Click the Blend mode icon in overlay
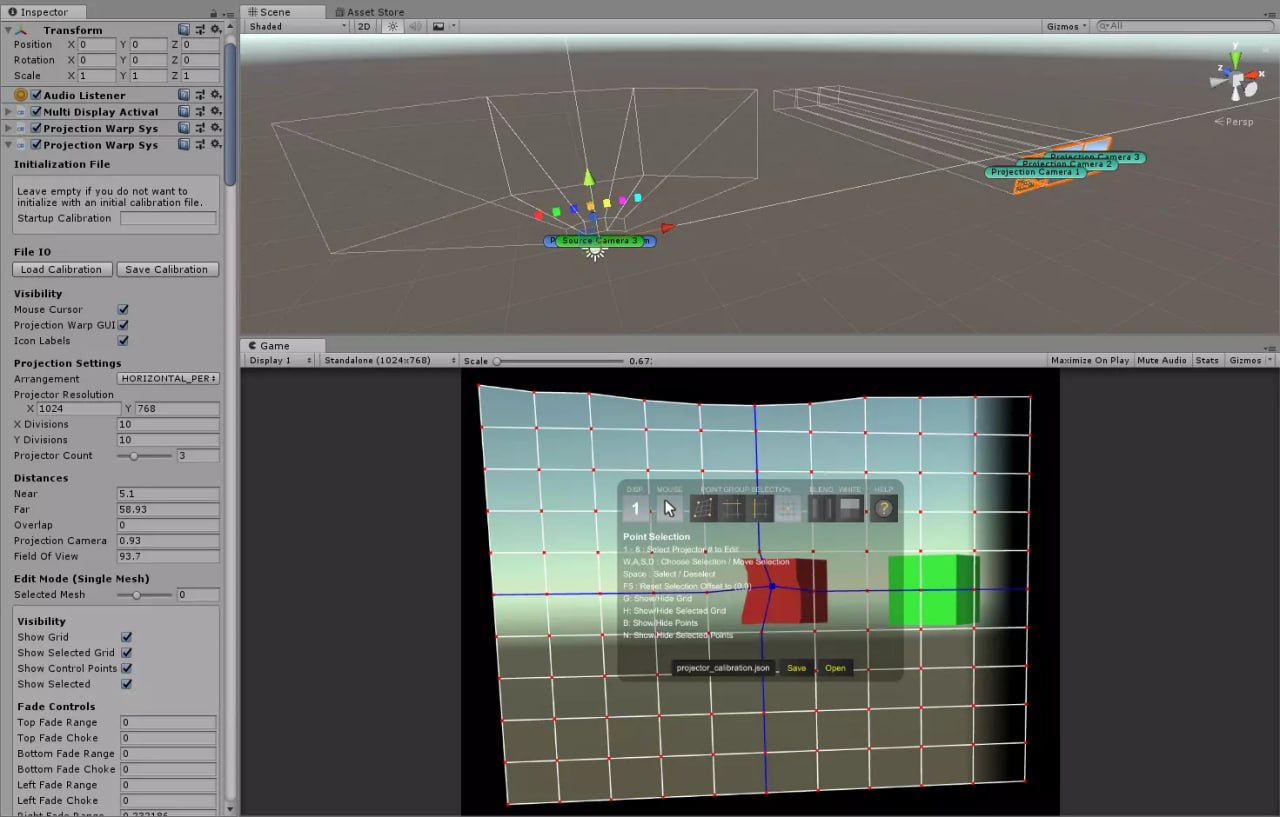The image size is (1280, 817). (821, 509)
